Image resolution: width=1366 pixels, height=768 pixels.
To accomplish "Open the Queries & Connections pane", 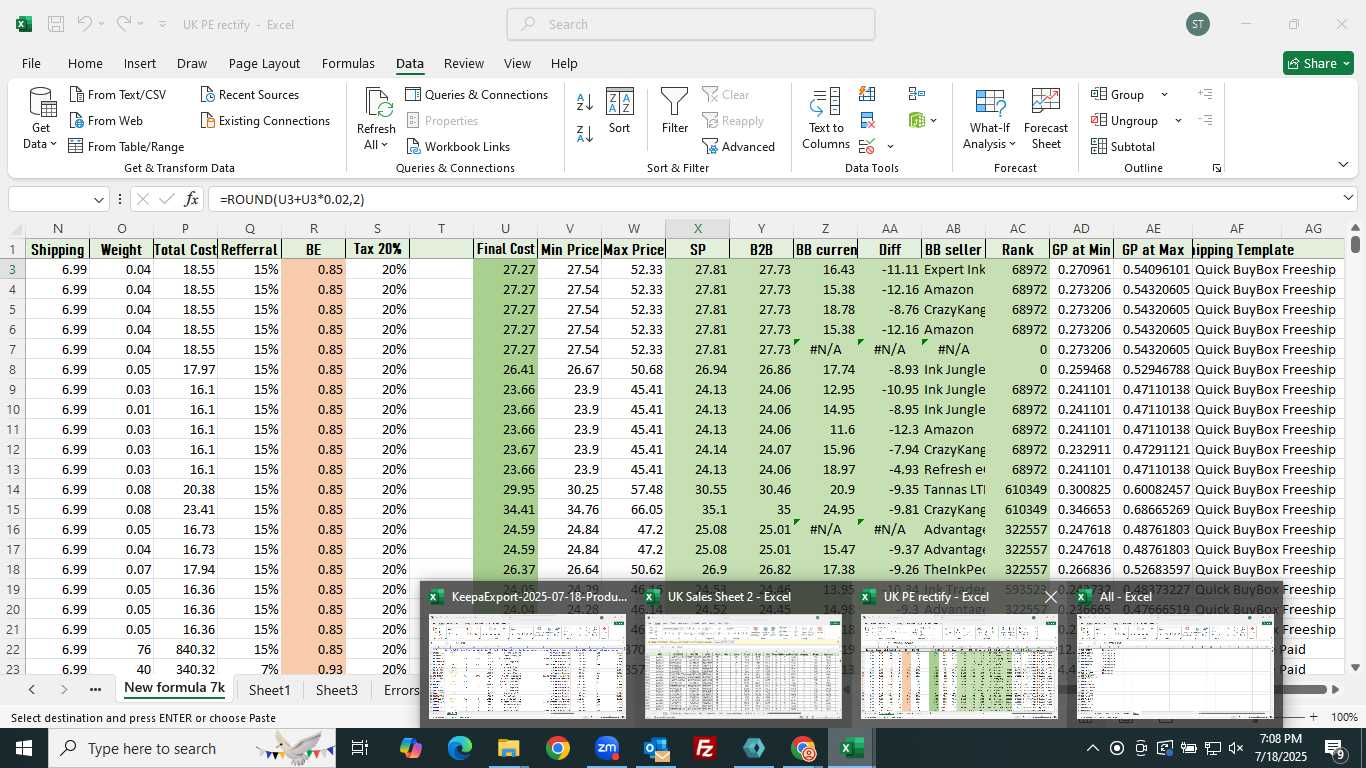I will (x=477, y=94).
